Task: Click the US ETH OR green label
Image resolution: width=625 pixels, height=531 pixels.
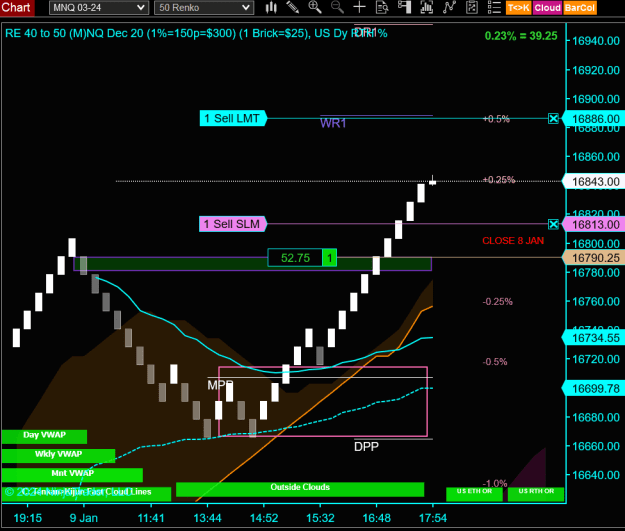Action: pos(474,494)
